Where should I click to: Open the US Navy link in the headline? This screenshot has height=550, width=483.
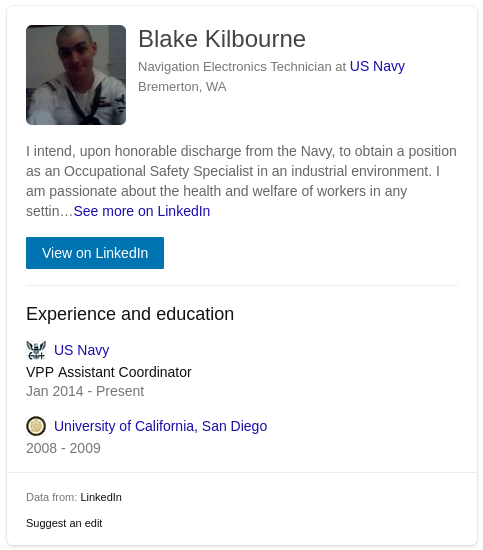(x=377, y=66)
